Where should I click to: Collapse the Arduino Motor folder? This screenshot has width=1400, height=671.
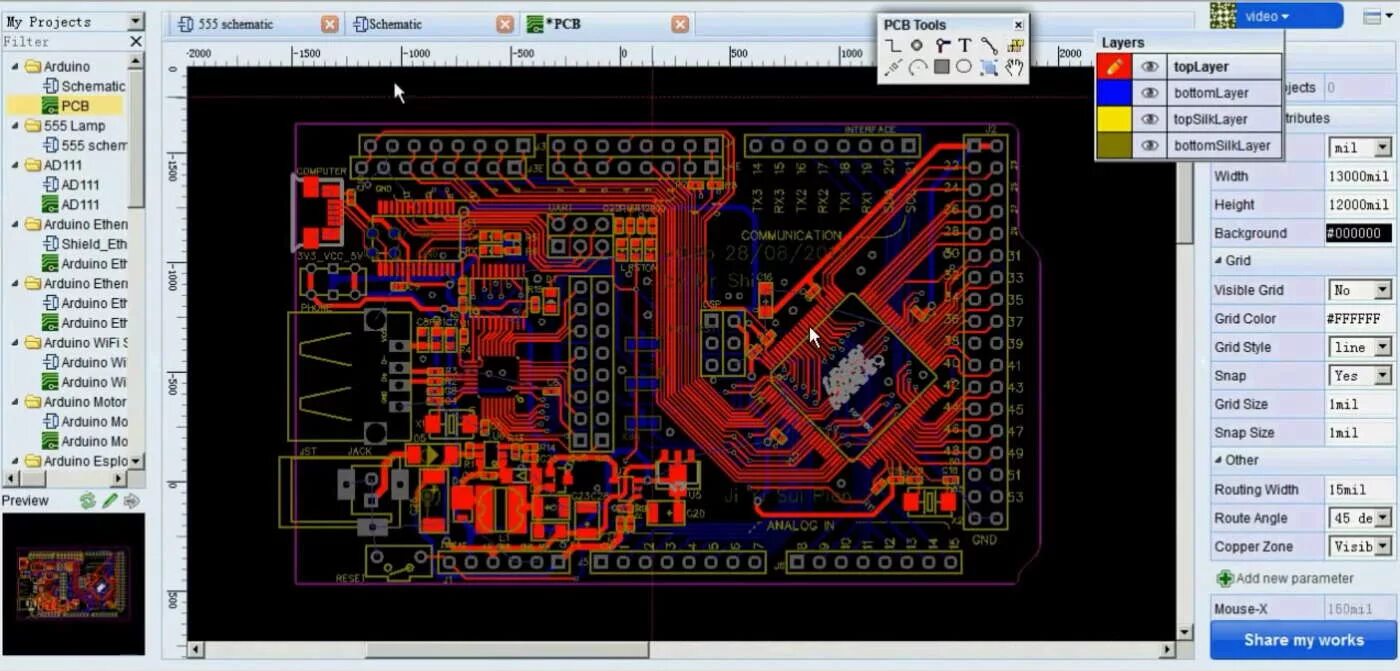(x=15, y=402)
